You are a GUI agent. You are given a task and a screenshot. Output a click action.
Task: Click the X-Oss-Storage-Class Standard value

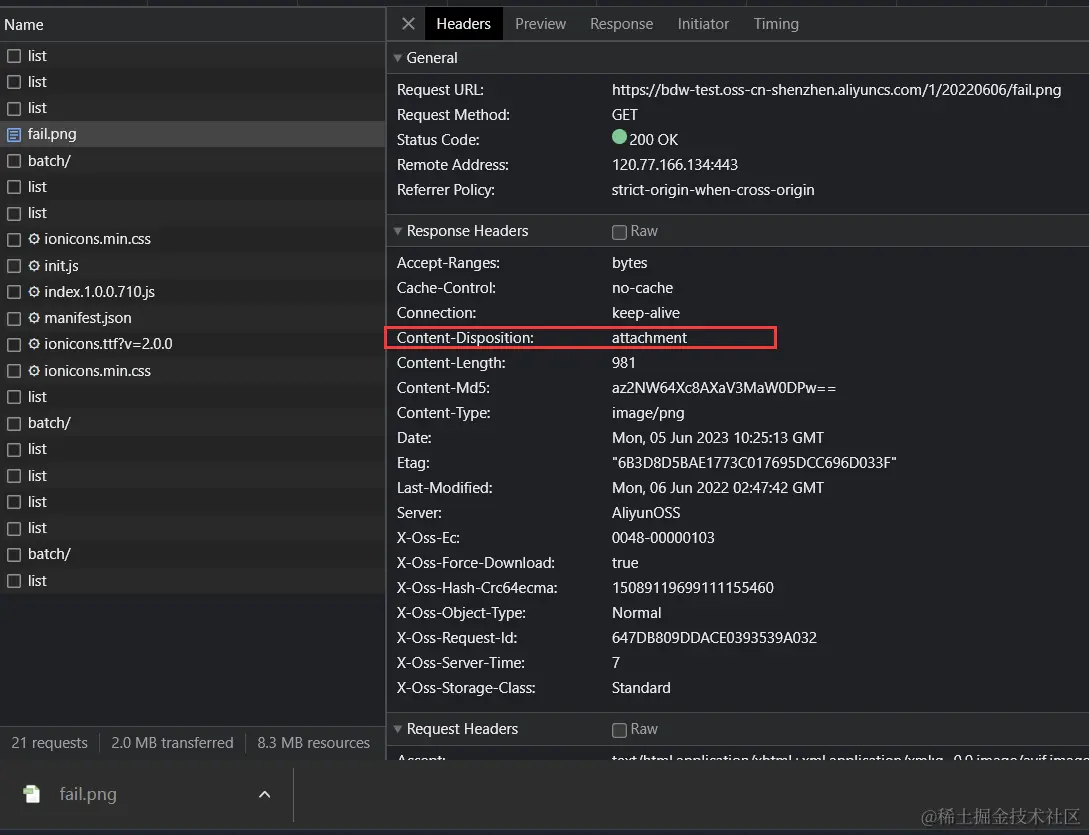pos(641,688)
